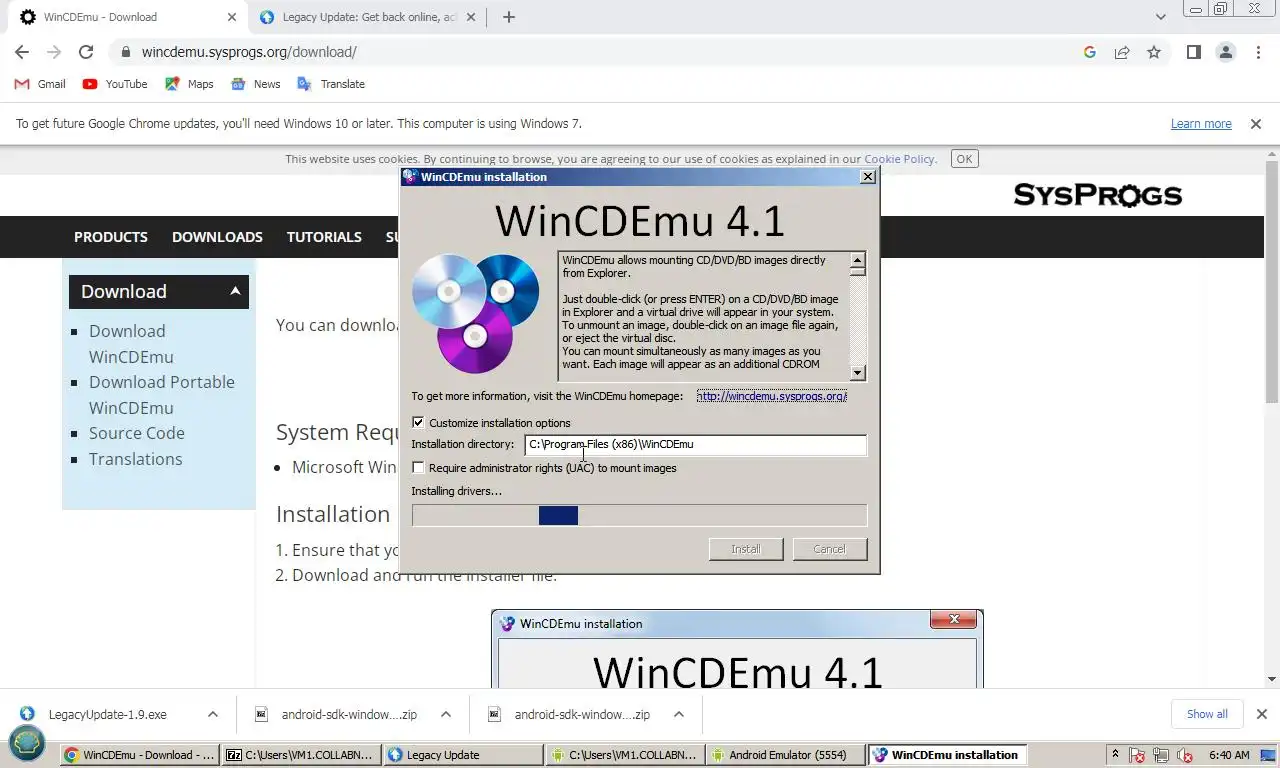Open the Cookie Policy link
Viewport: 1280px width, 768px height.
click(899, 159)
